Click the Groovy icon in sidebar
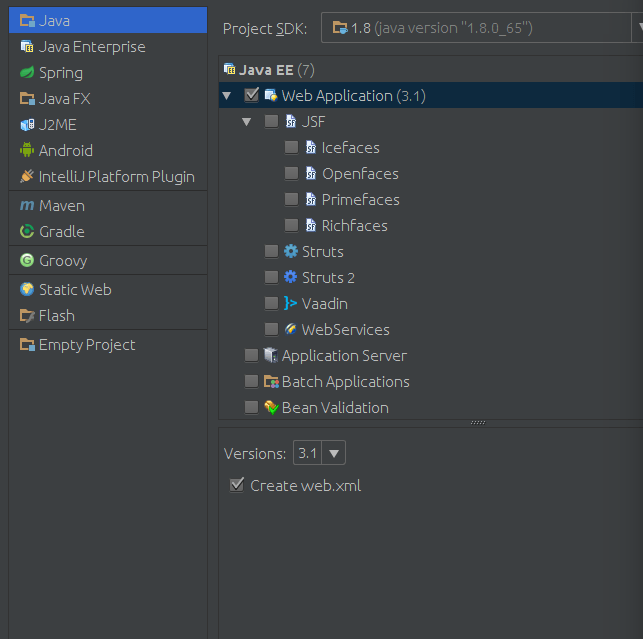 [x=27, y=261]
